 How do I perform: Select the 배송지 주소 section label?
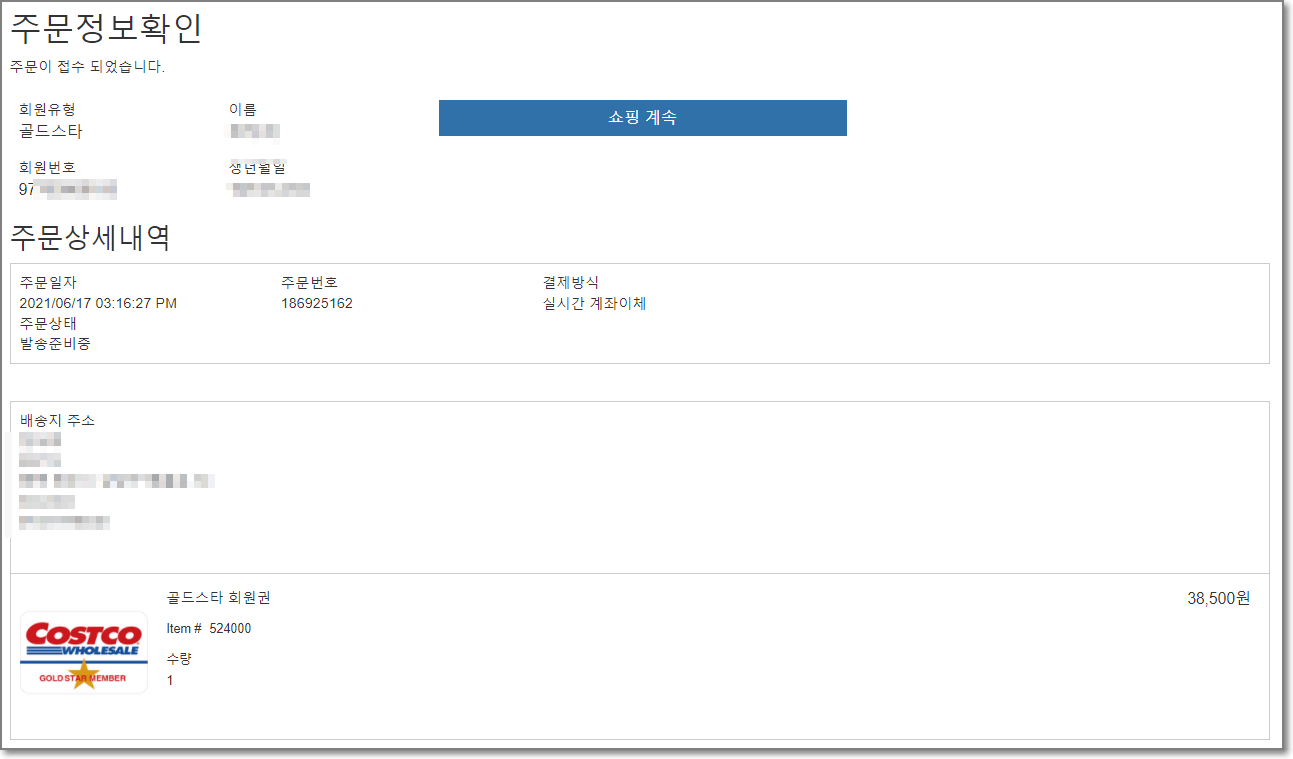tap(55, 420)
